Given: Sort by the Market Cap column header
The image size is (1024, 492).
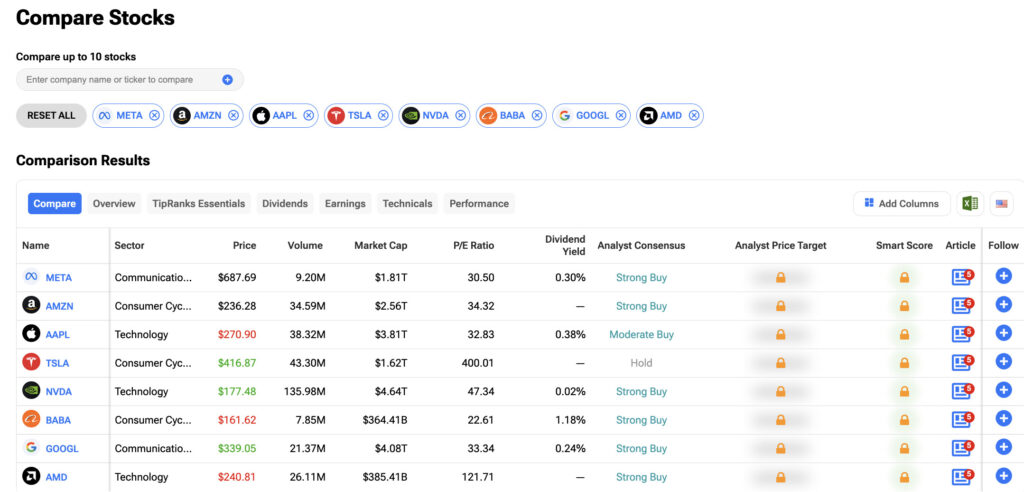Looking at the screenshot, I should (381, 246).
